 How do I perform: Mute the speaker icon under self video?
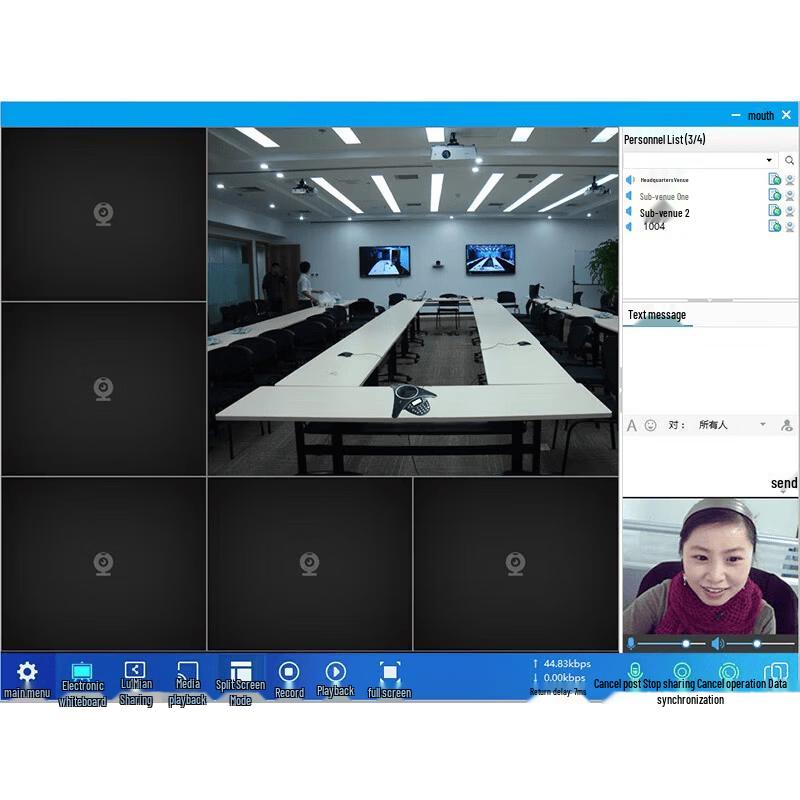click(x=717, y=644)
